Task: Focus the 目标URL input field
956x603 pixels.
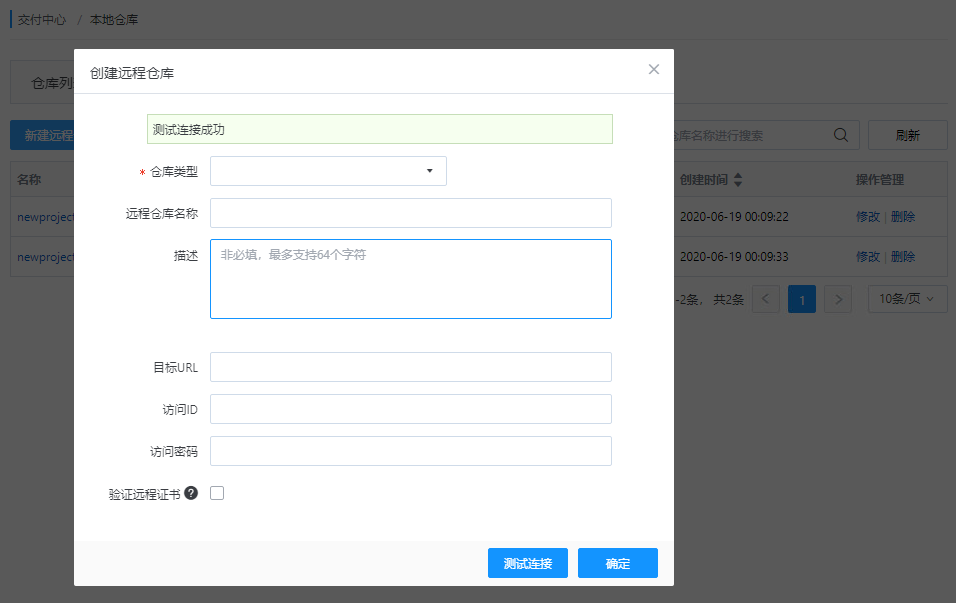Action: pyautogui.click(x=410, y=367)
